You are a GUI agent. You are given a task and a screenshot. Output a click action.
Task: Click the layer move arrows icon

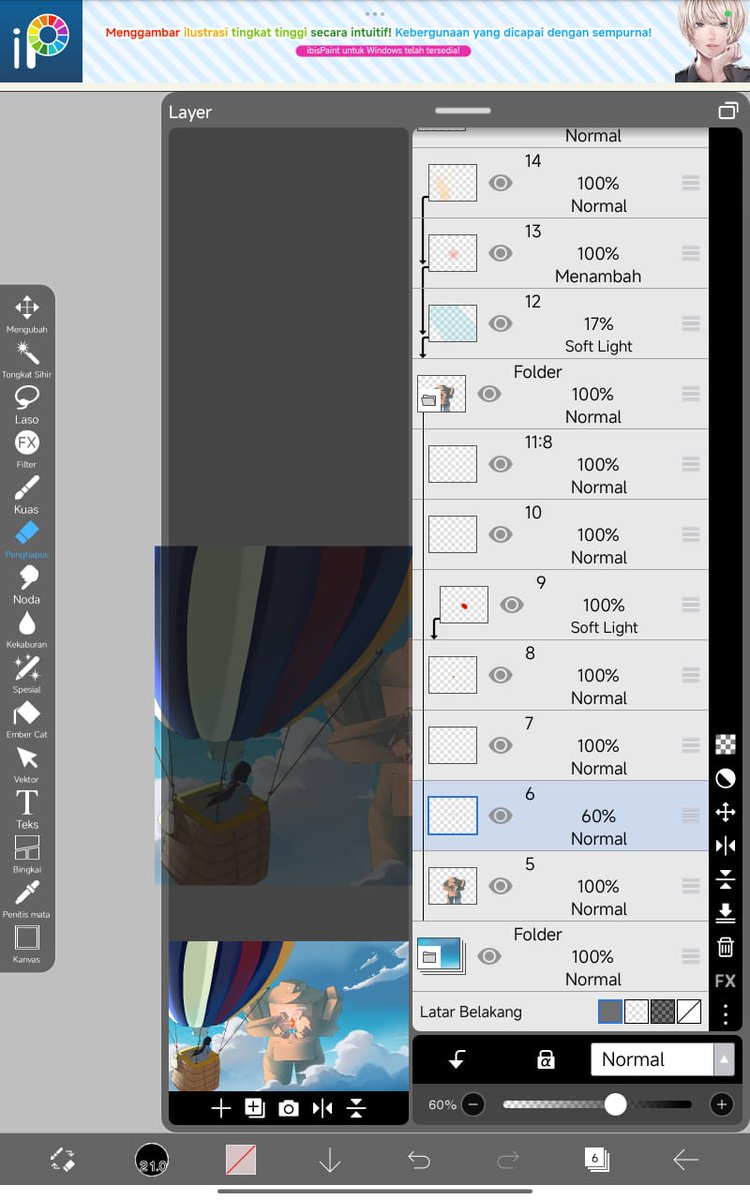coord(726,812)
